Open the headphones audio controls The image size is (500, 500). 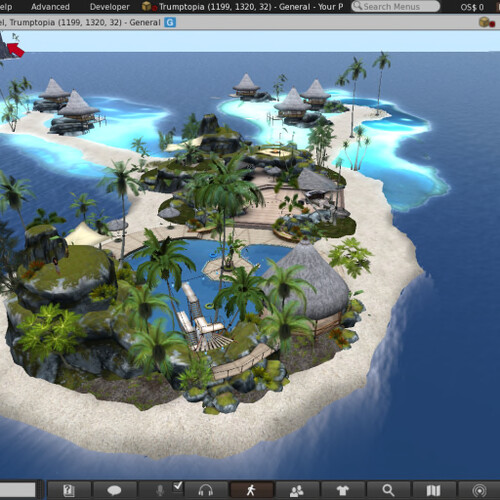tap(205, 491)
